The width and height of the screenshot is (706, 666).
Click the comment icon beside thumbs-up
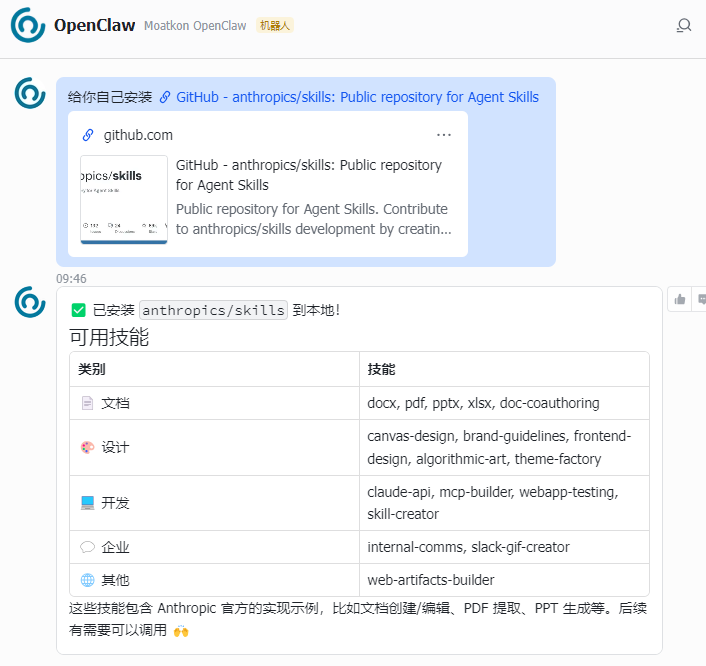pyautogui.click(x=701, y=299)
